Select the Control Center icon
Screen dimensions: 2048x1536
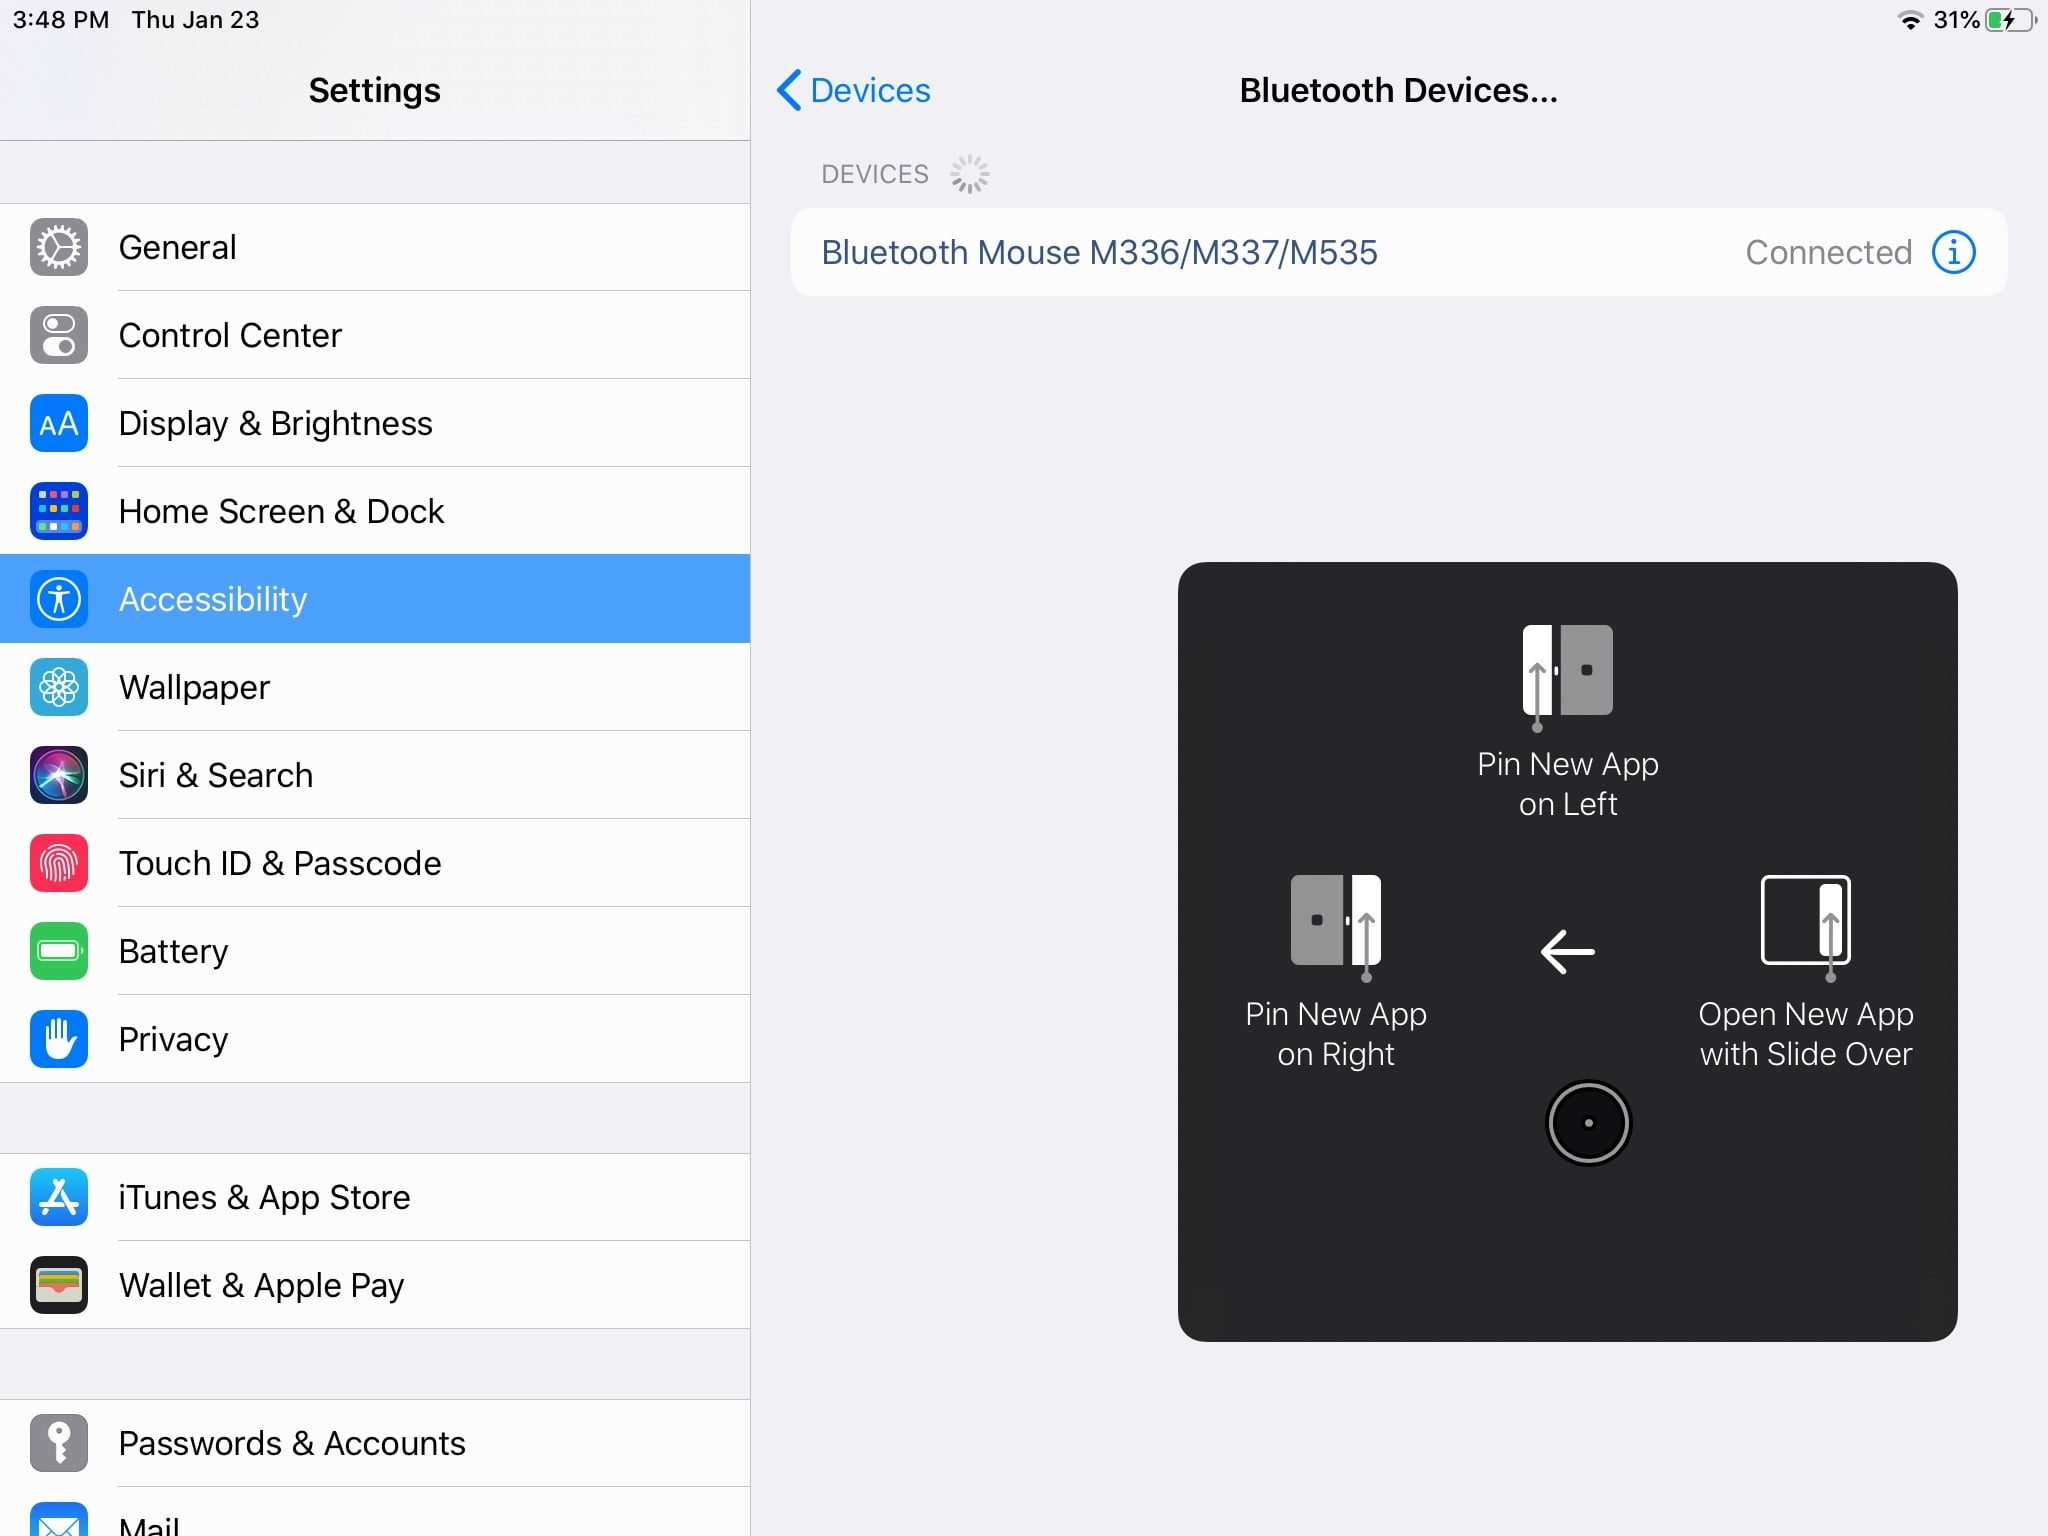click(x=59, y=335)
